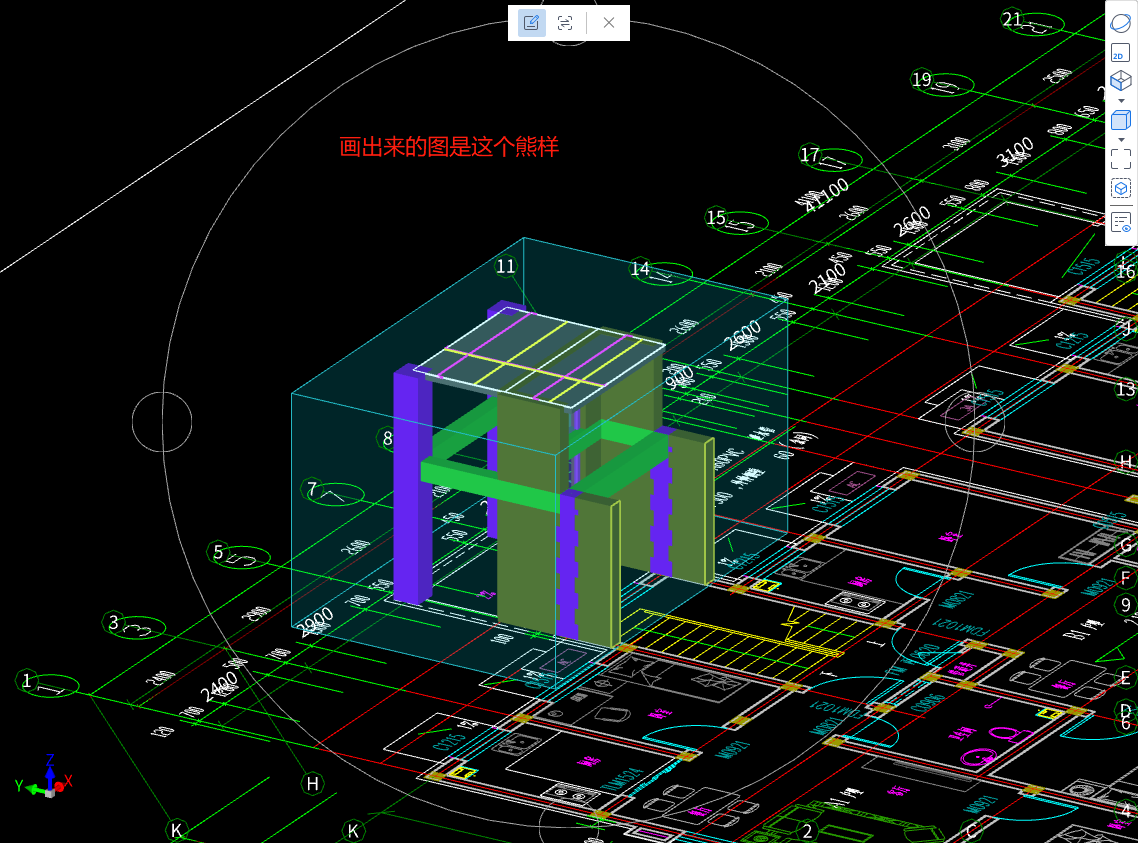
Task: Expand the dropdown arrow below shaded cube
Action: pos(1121,140)
